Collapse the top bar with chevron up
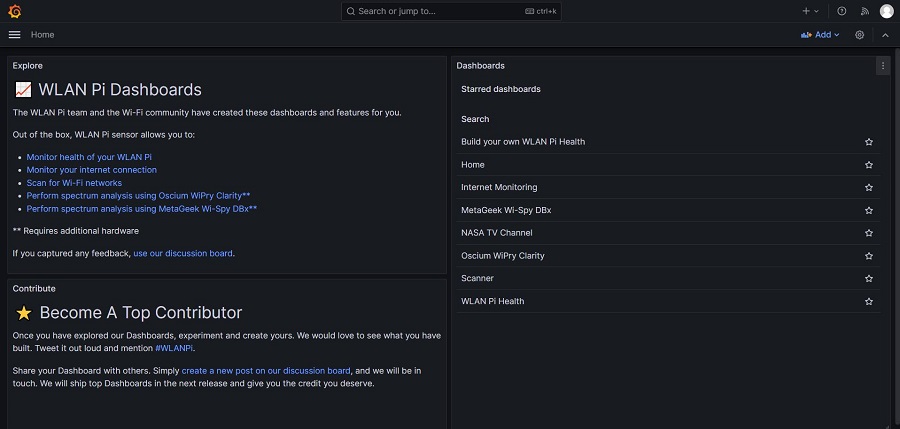This screenshot has width=900, height=429. point(885,35)
